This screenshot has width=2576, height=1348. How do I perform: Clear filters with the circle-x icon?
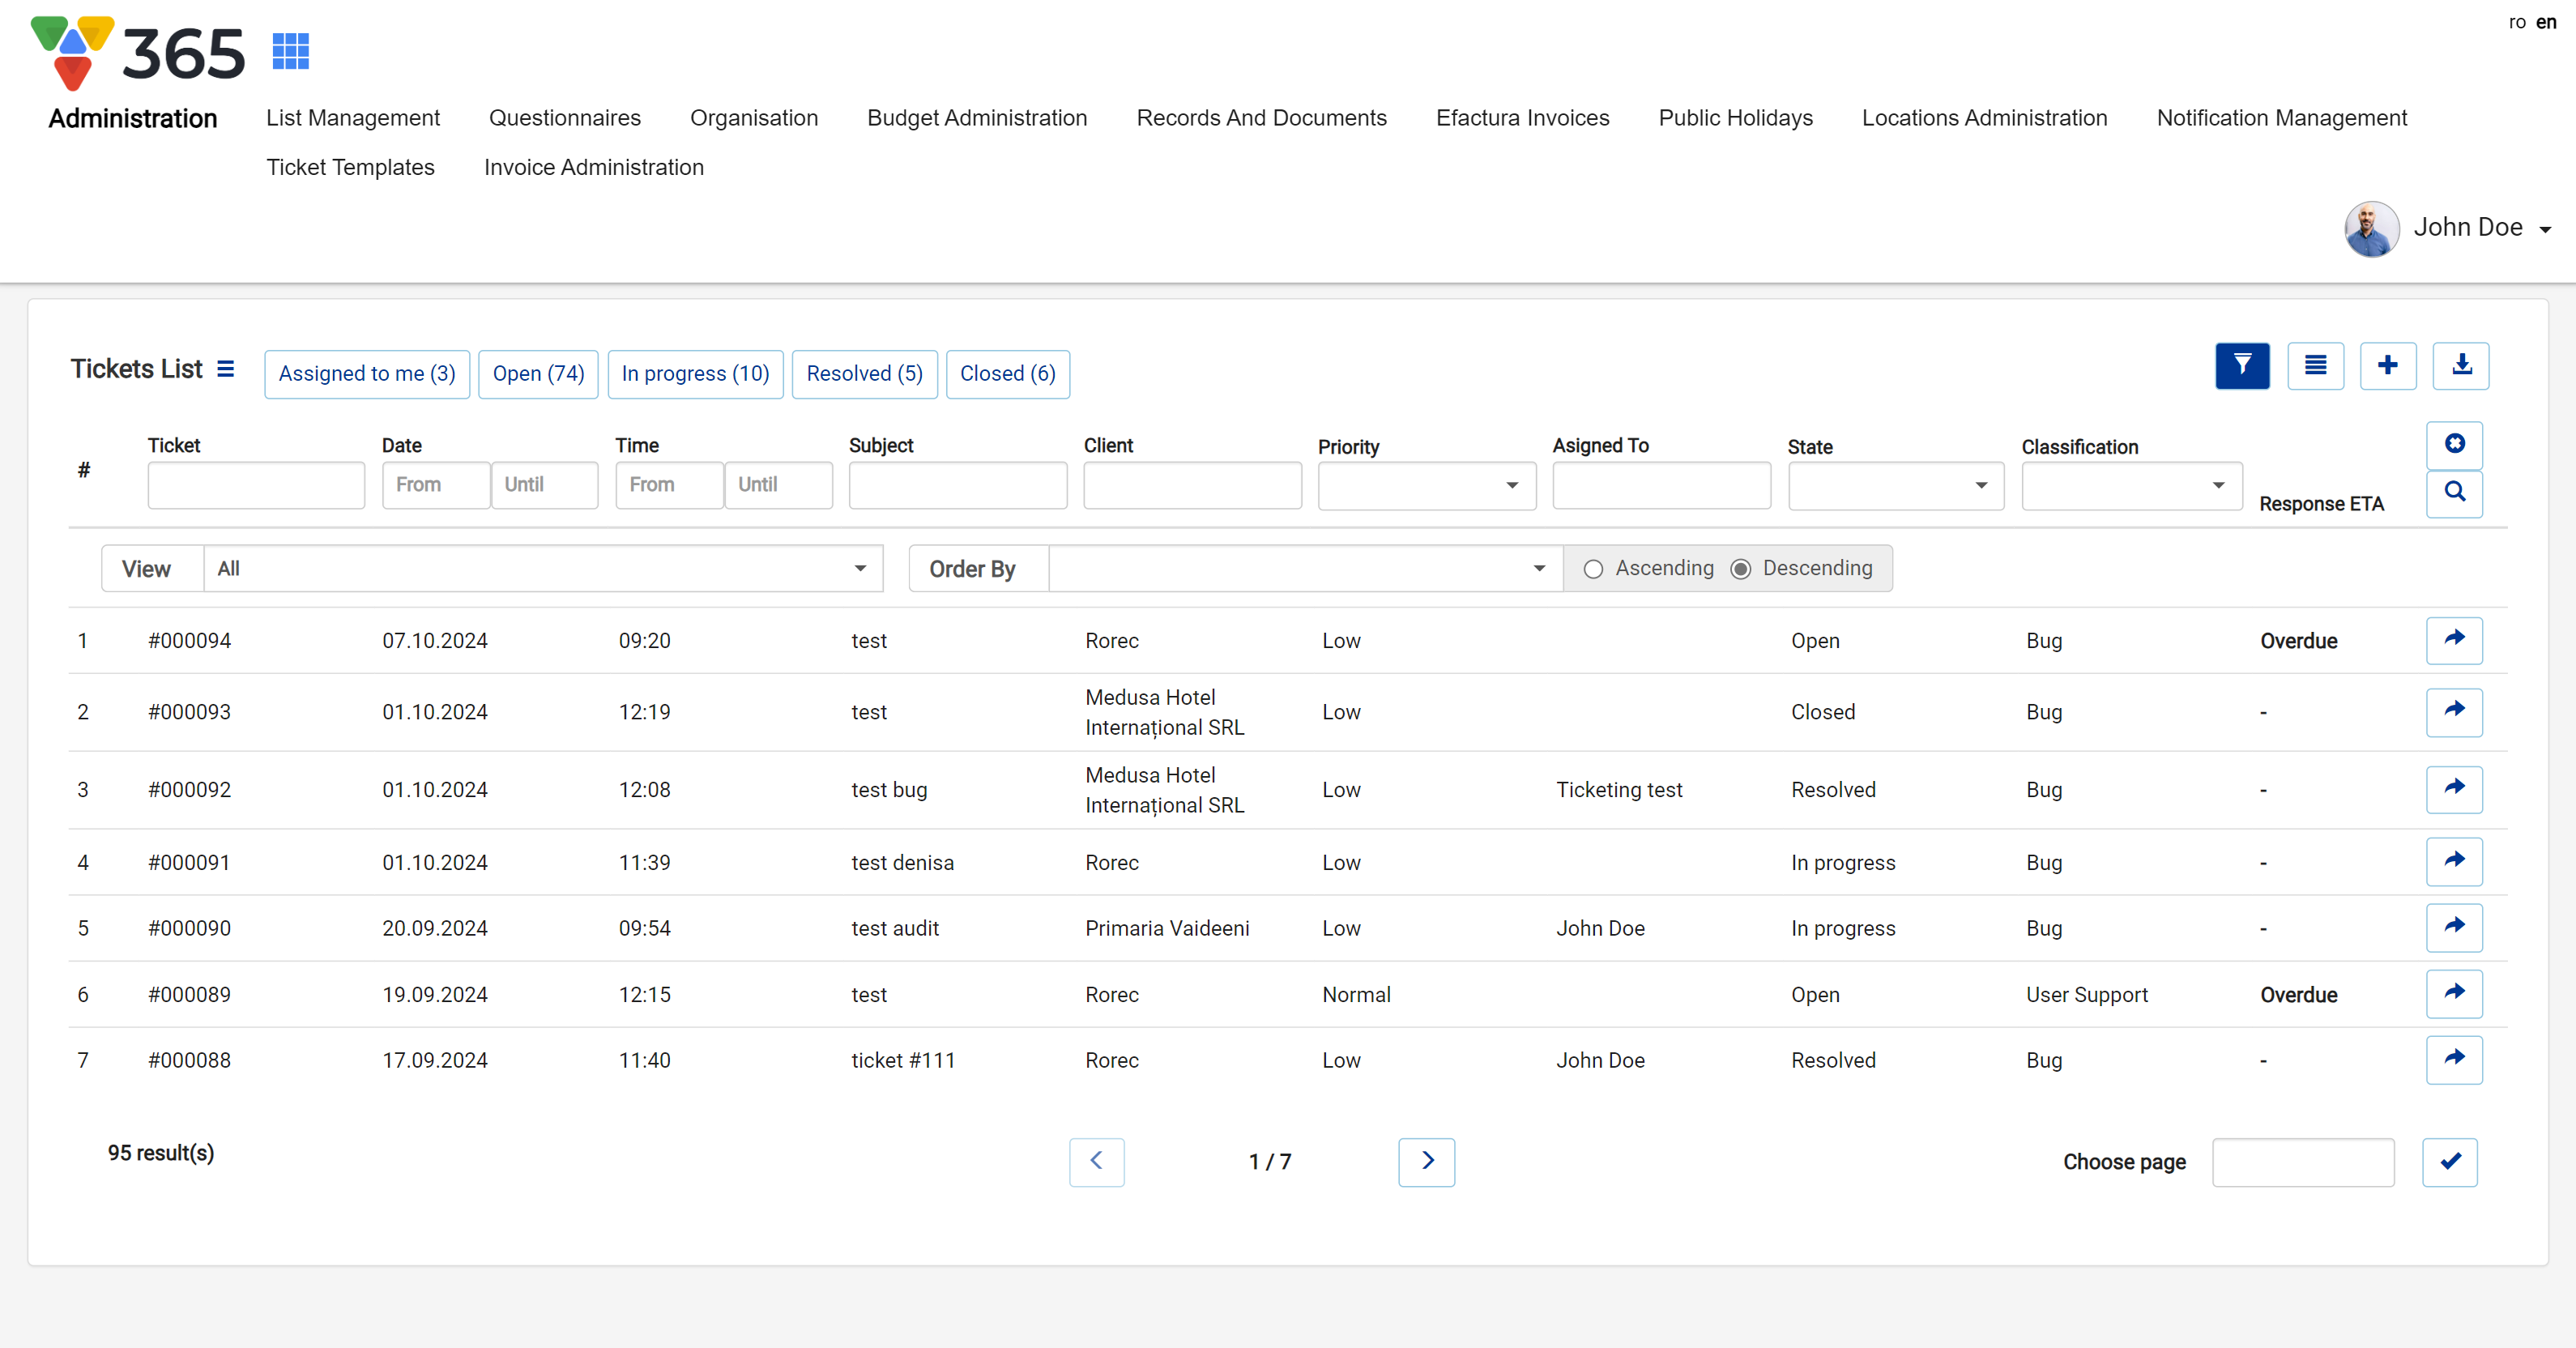click(2454, 443)
